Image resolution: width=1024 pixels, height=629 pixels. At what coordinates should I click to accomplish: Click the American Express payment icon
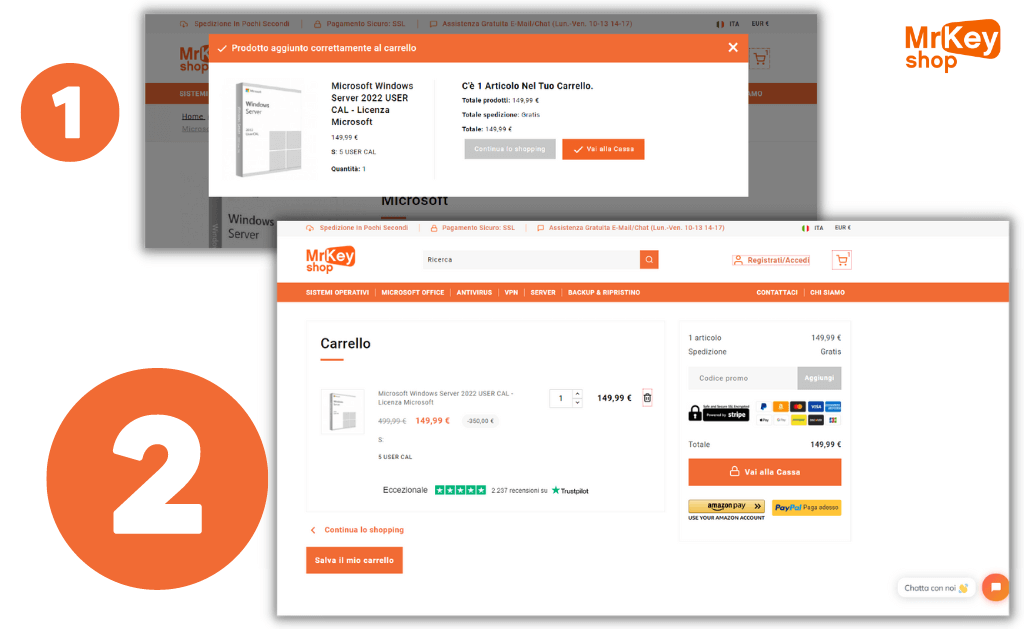tap(833, 407)
